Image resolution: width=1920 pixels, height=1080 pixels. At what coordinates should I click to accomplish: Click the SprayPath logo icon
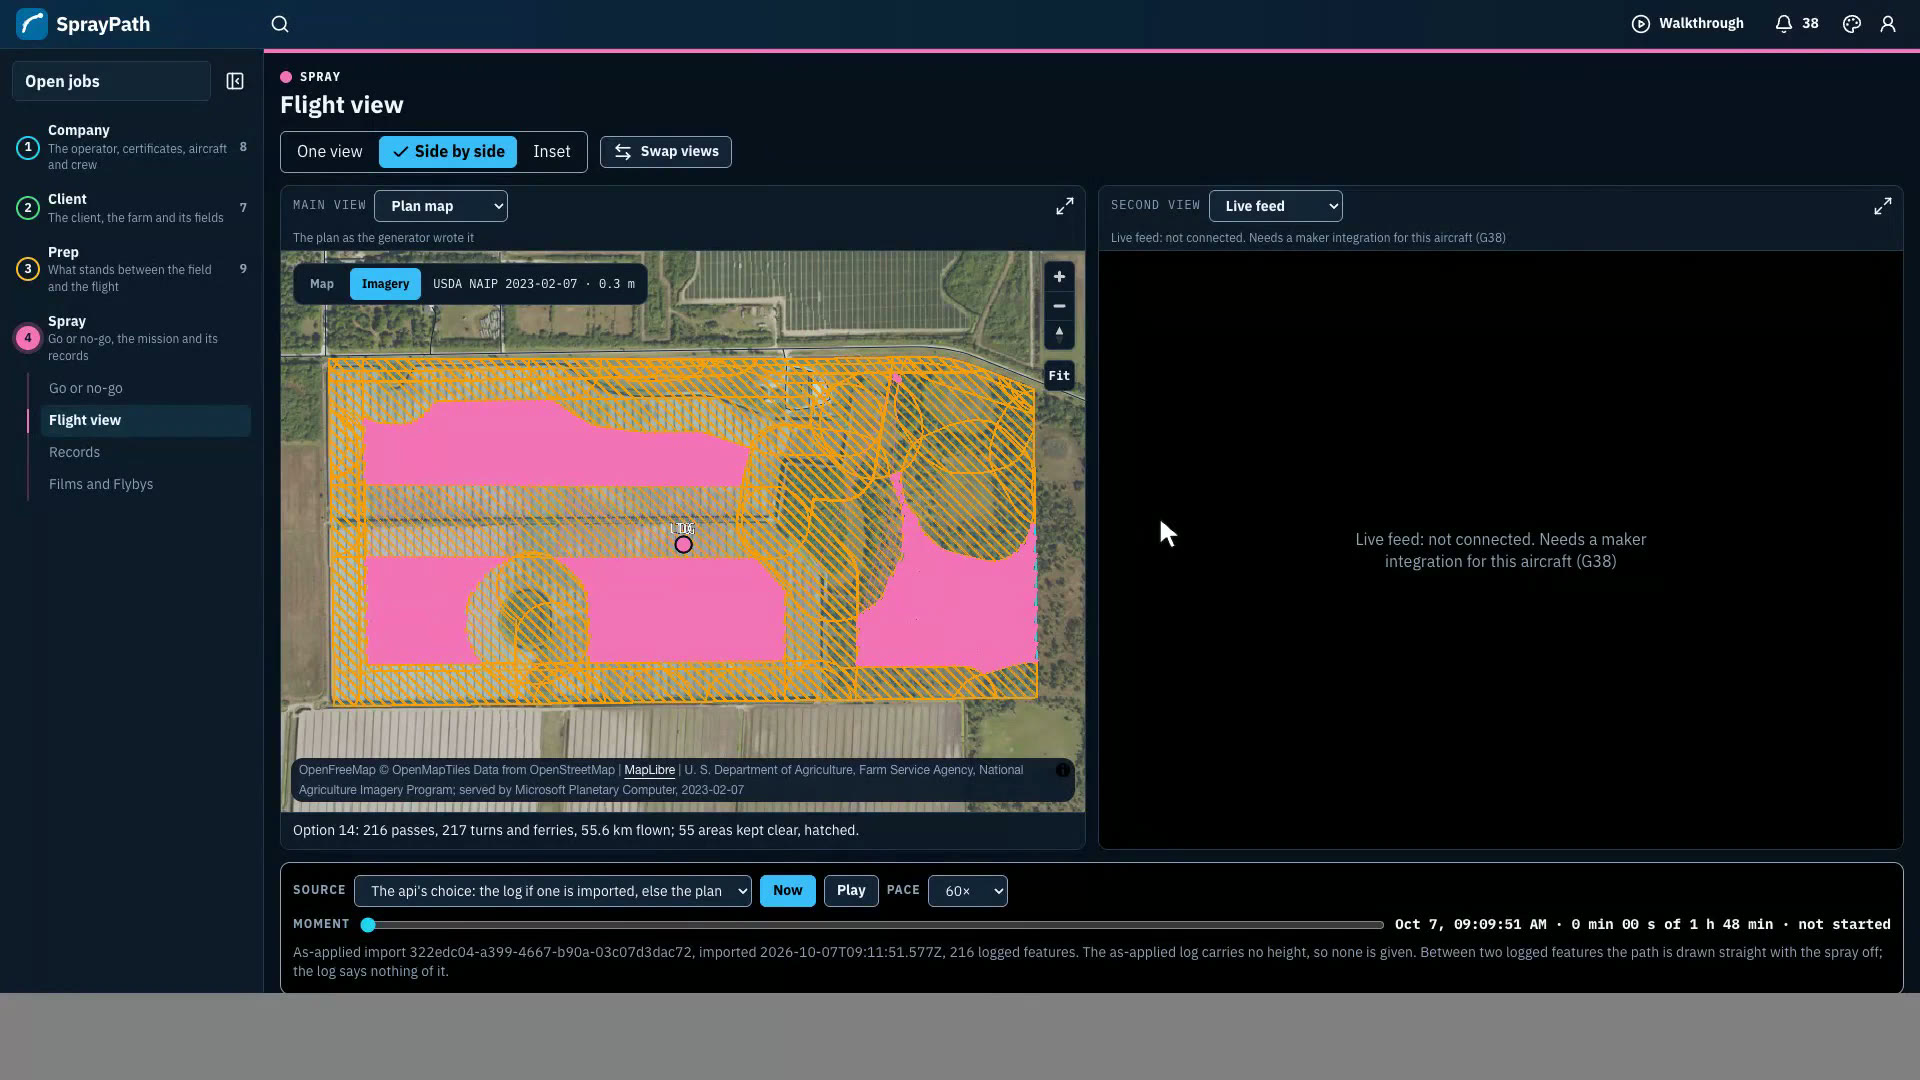pyautogui.click(x=32, y=24)
